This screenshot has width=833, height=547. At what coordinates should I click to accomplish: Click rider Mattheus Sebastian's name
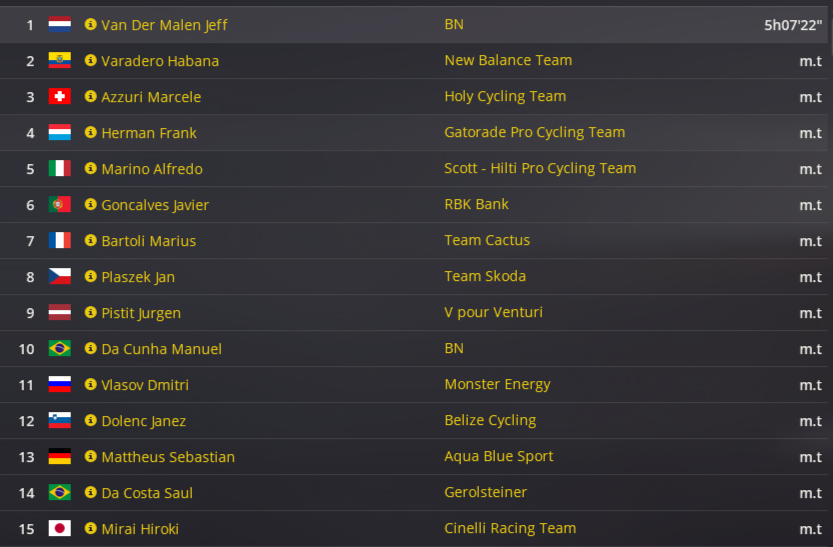pos(168,457)
